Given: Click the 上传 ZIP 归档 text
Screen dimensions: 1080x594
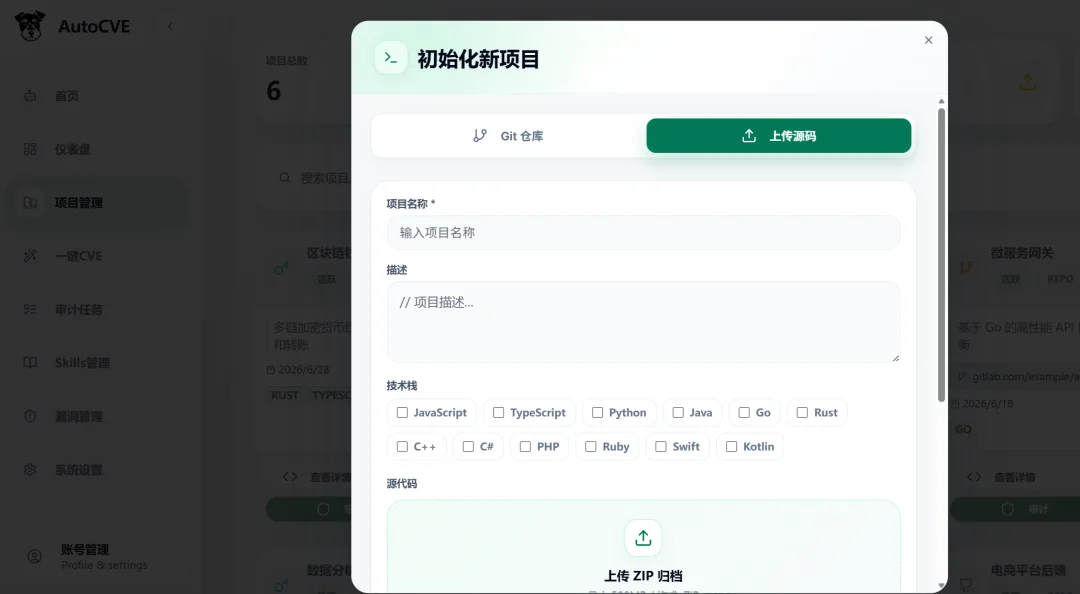Looking at the screenshot, I should click(x=643, y=576).
